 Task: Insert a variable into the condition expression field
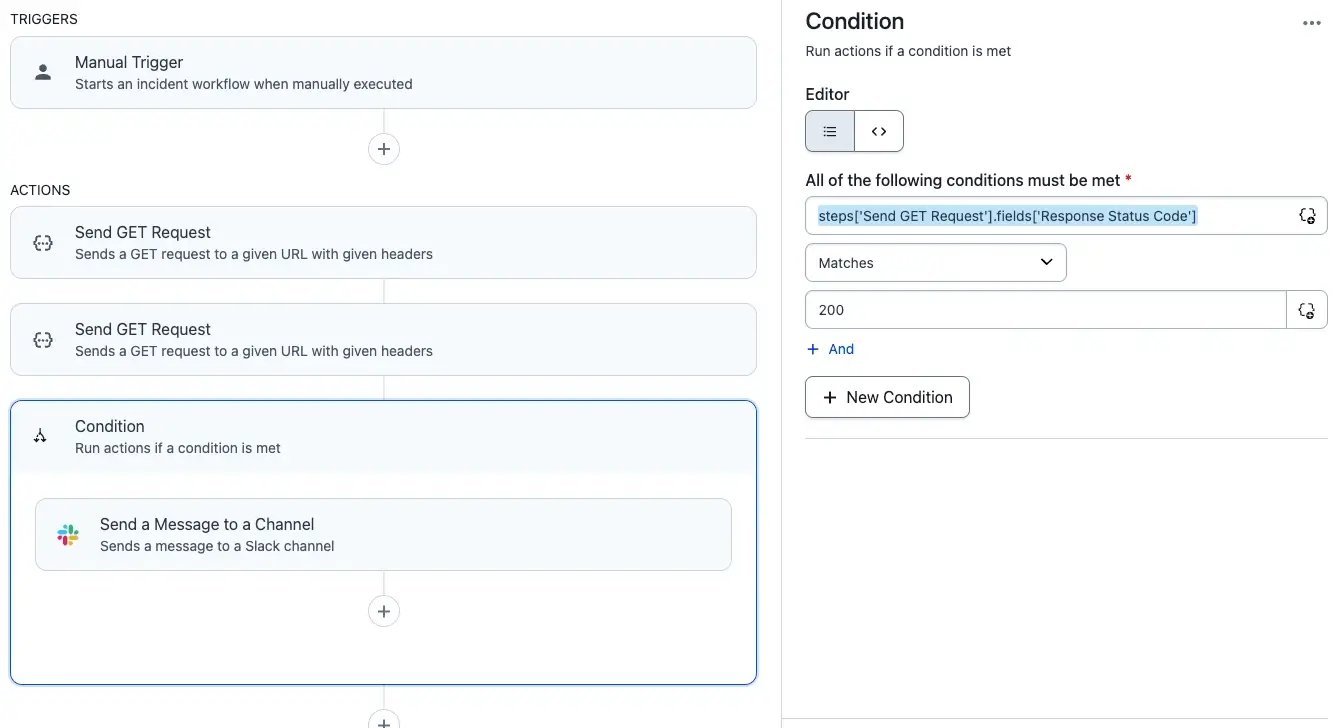[1307, 215]
